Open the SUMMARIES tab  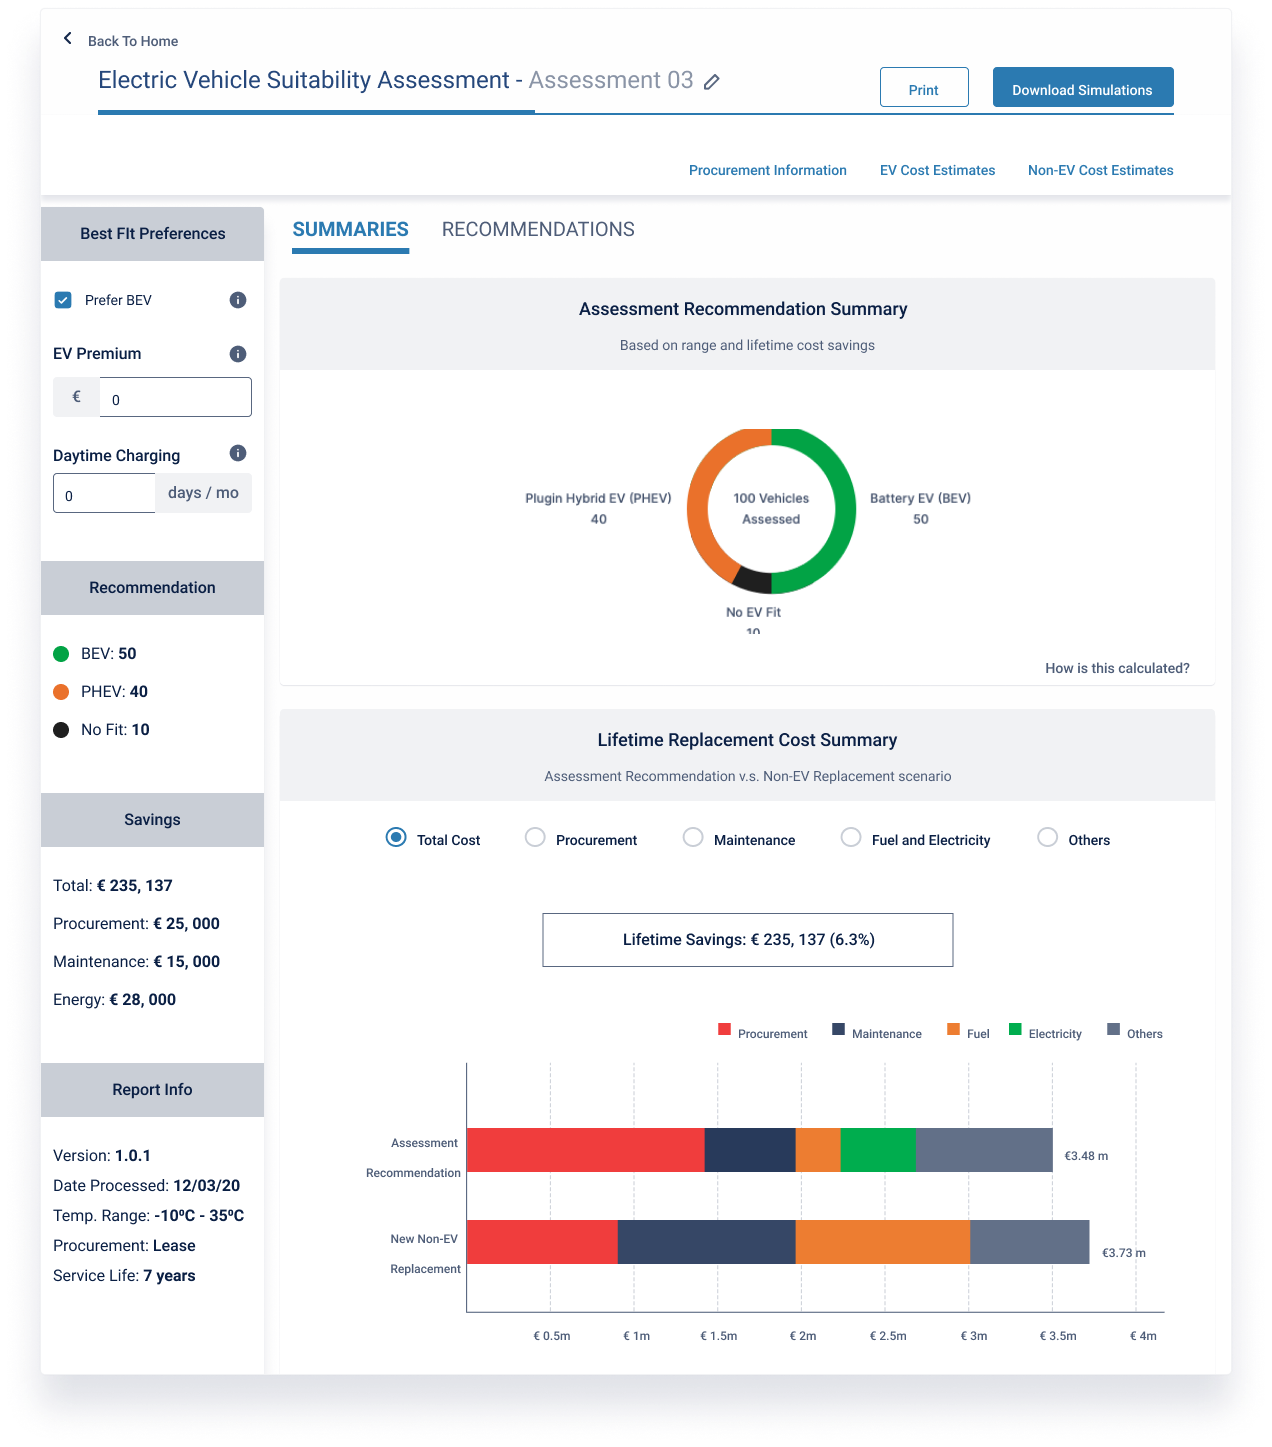351,230
